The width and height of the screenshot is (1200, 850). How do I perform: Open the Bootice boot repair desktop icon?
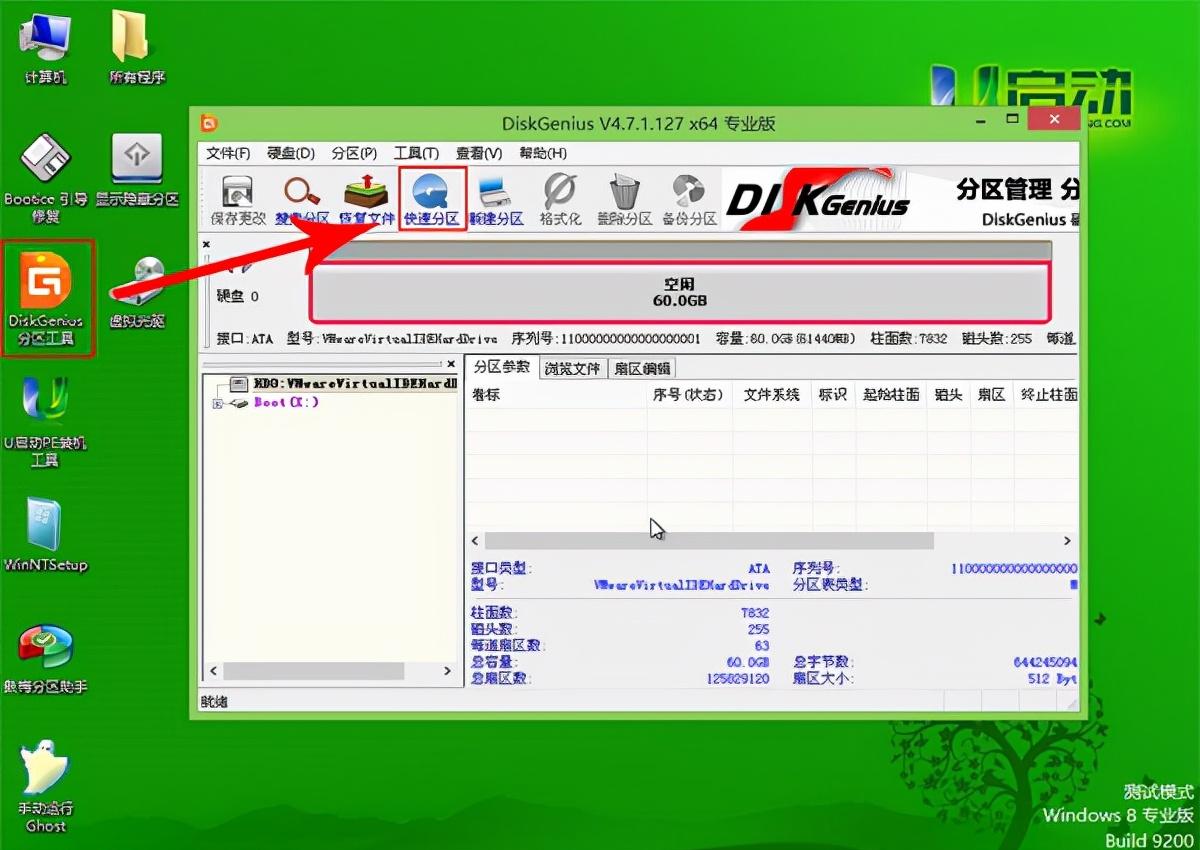click(x=45, y=178)
